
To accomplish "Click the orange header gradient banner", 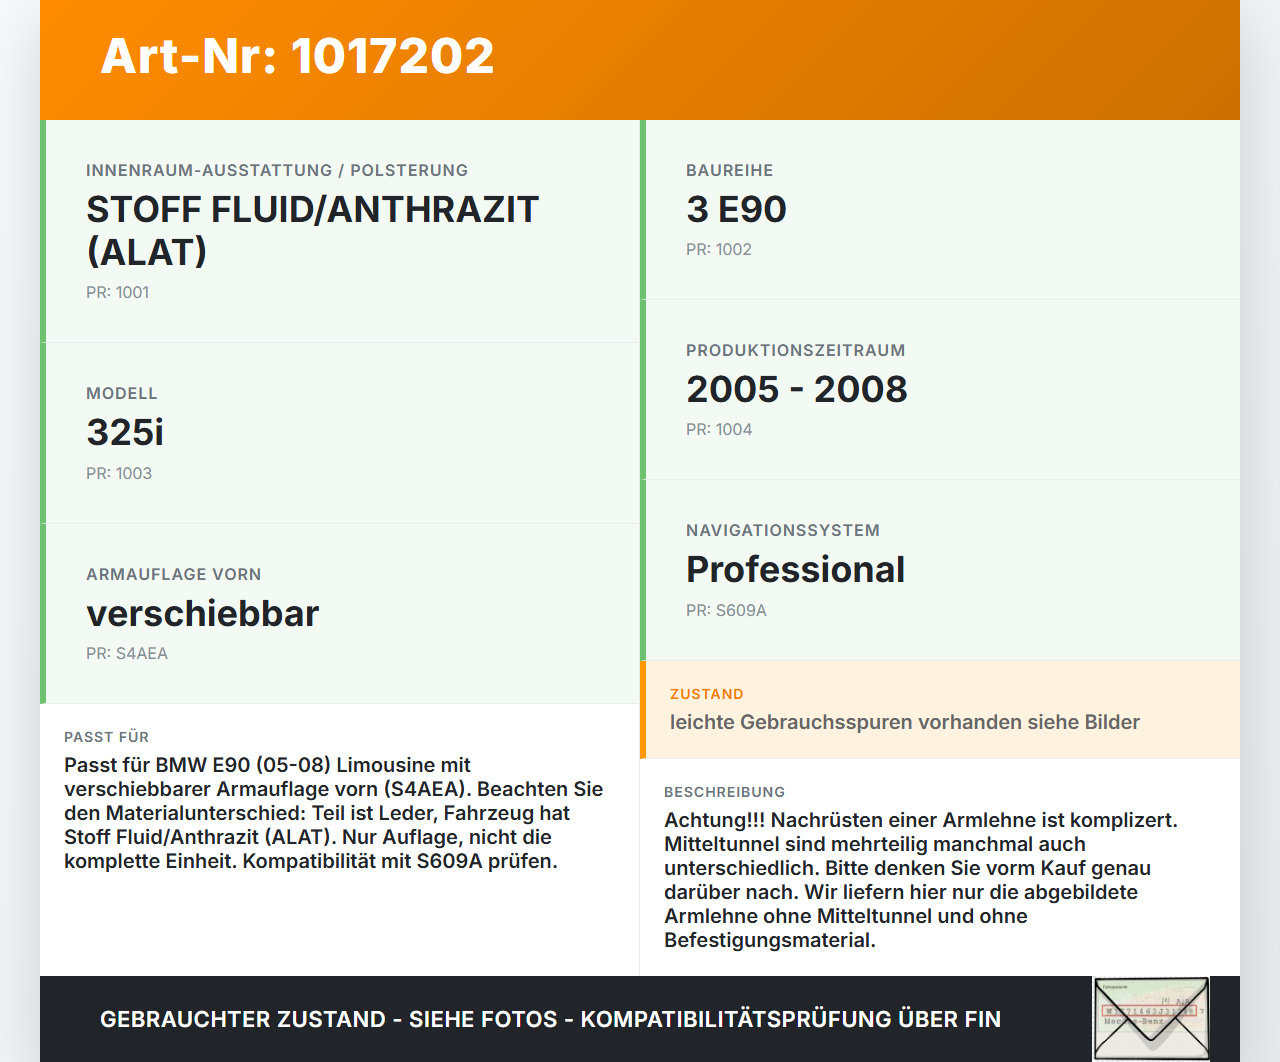I will click(x=640, y=58).
